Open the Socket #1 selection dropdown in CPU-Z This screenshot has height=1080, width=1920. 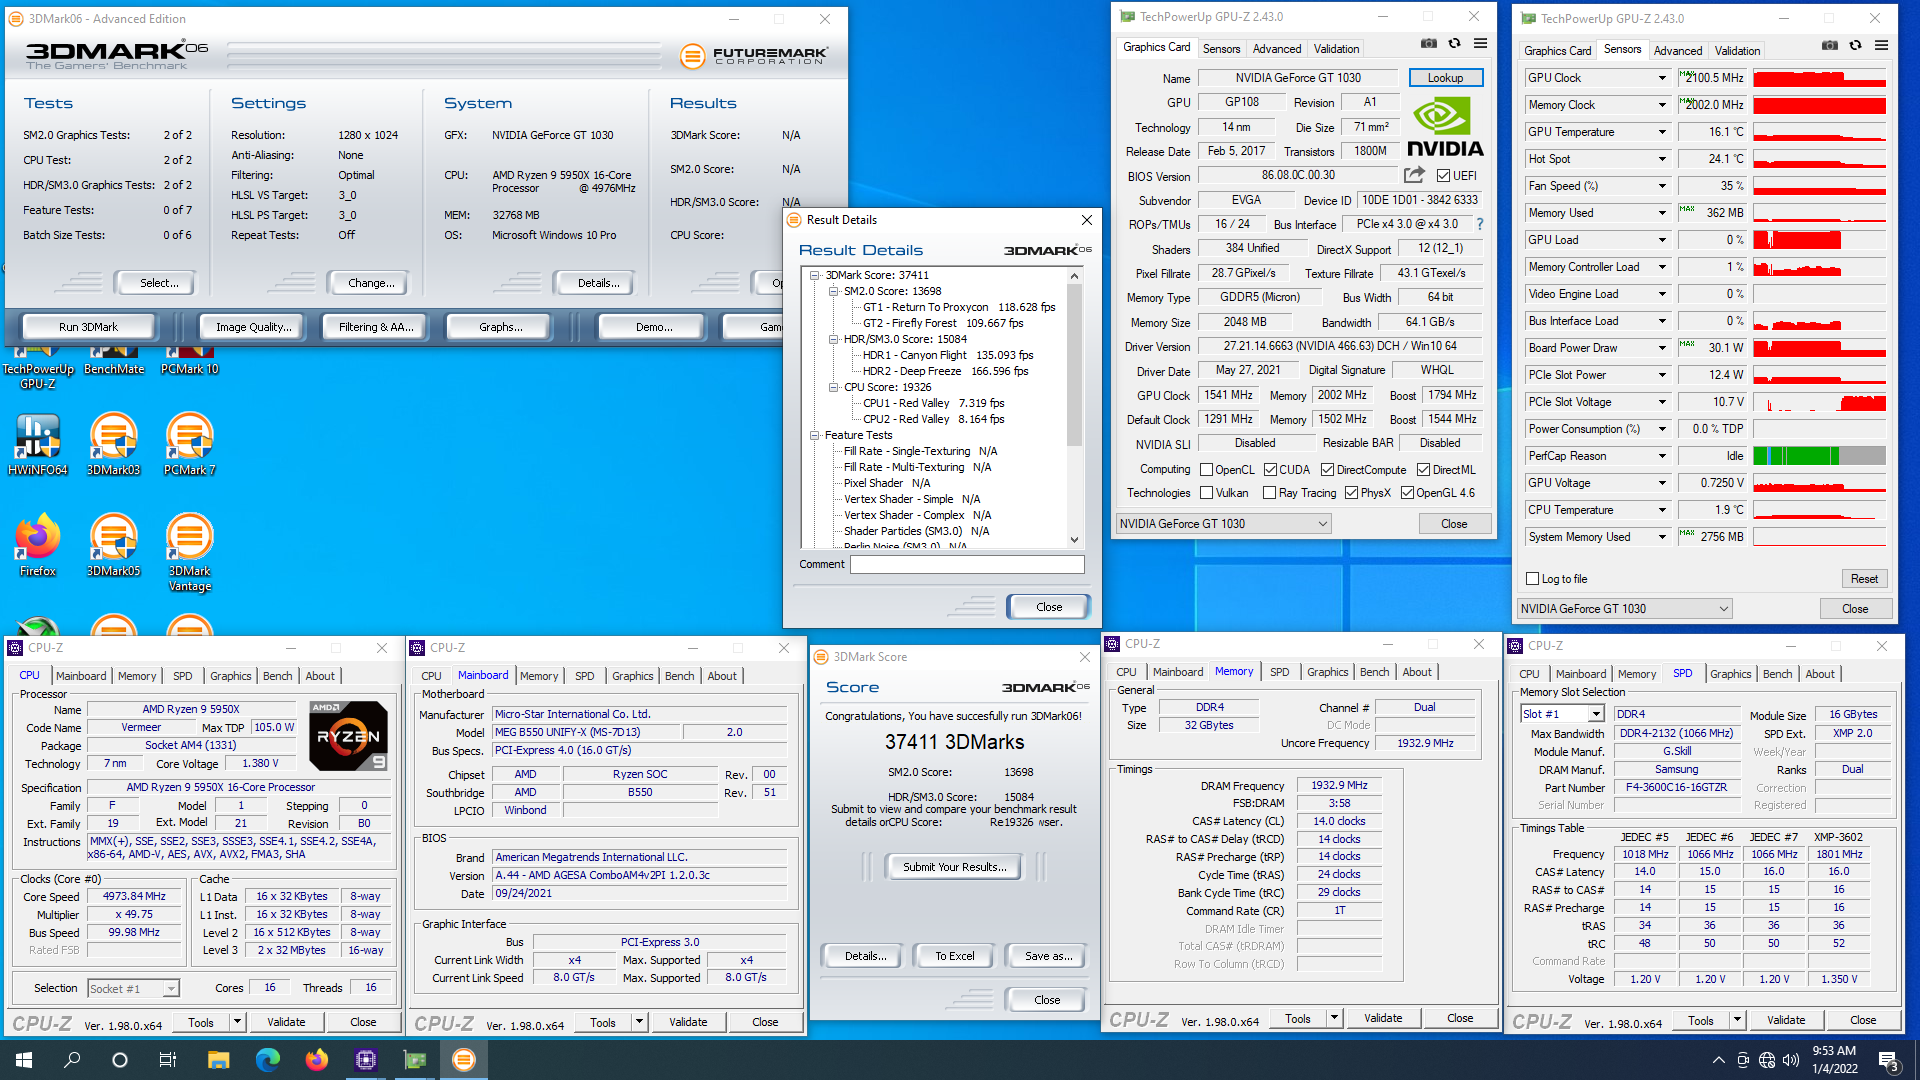point(133,989)
